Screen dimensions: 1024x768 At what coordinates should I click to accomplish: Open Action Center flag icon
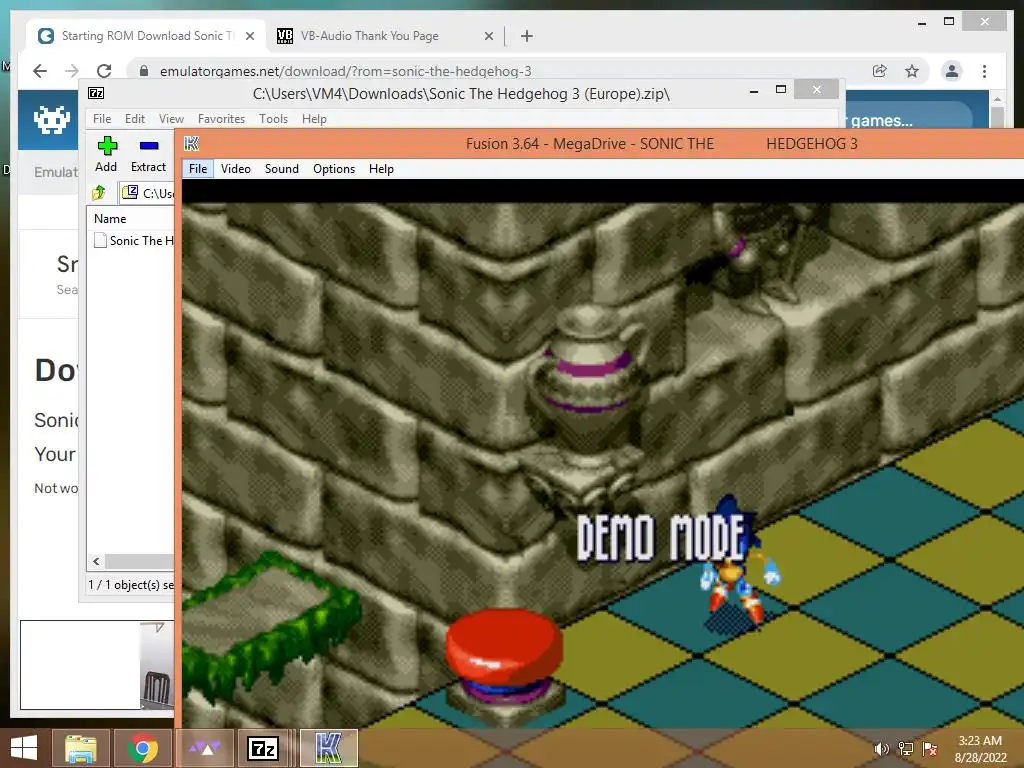[930, 749]
